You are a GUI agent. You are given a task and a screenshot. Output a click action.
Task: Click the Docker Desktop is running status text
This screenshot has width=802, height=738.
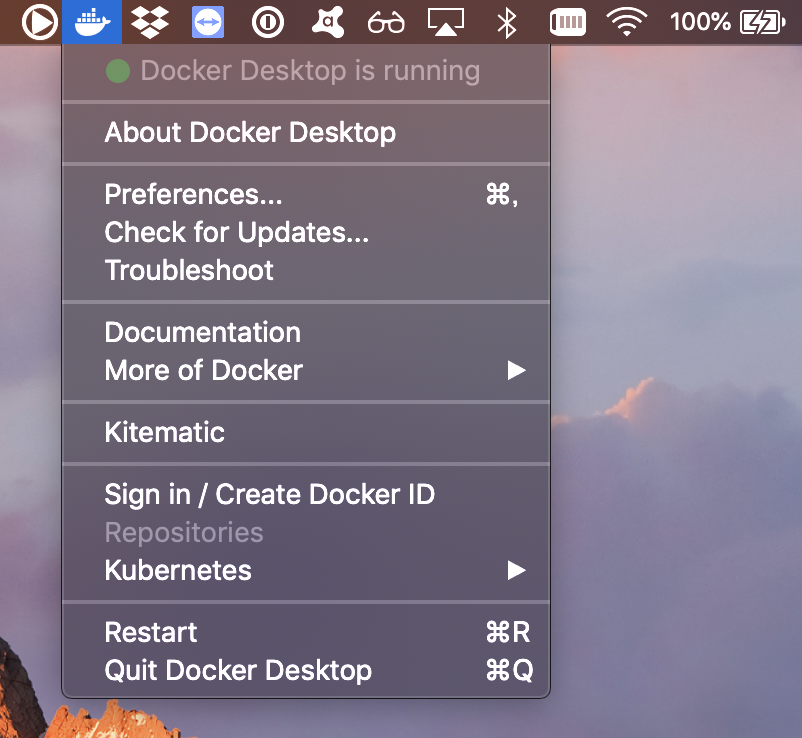coord(310,71)
